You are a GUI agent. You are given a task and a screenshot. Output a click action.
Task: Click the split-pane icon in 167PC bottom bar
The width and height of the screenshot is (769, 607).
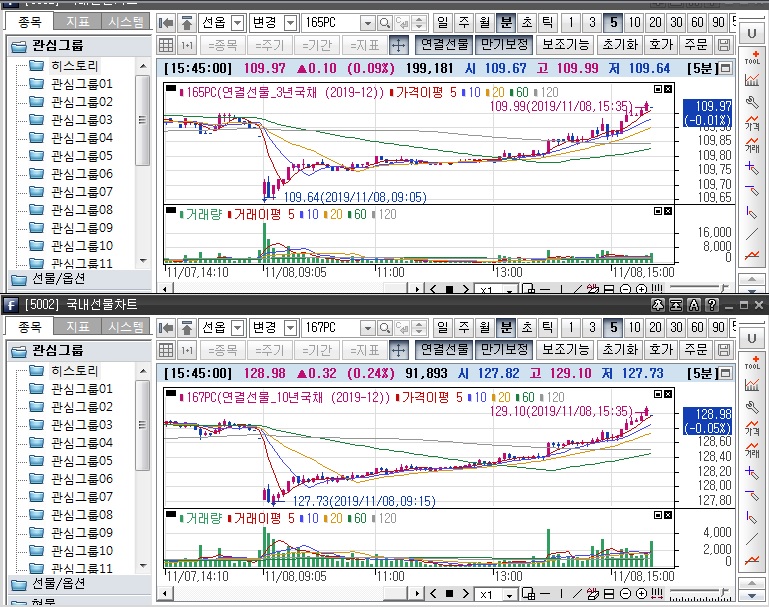[609, 594]
